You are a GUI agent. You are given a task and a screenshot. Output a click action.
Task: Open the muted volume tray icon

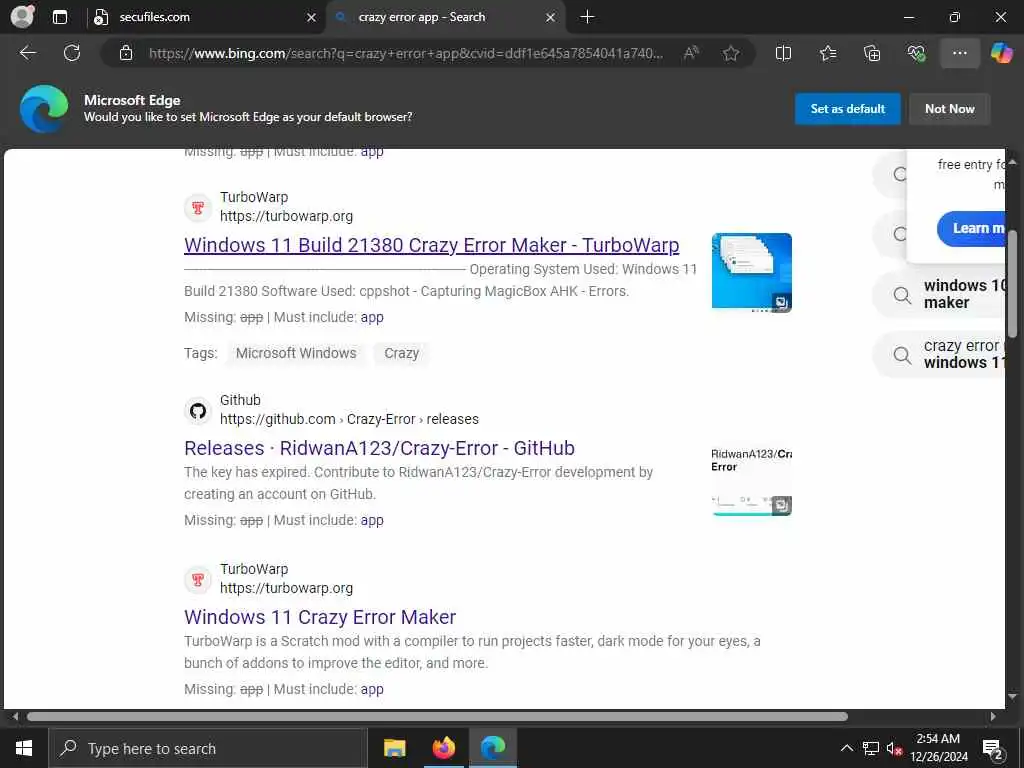[x=894, y=748]
